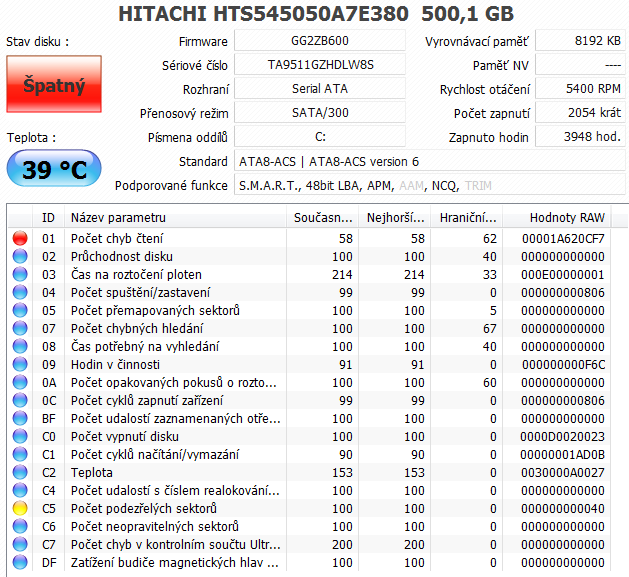Viewport: 629px width, 577px height.
Task: Click the red Špatný disk status button
Action: pyautogui.click(x=54, y=84)
